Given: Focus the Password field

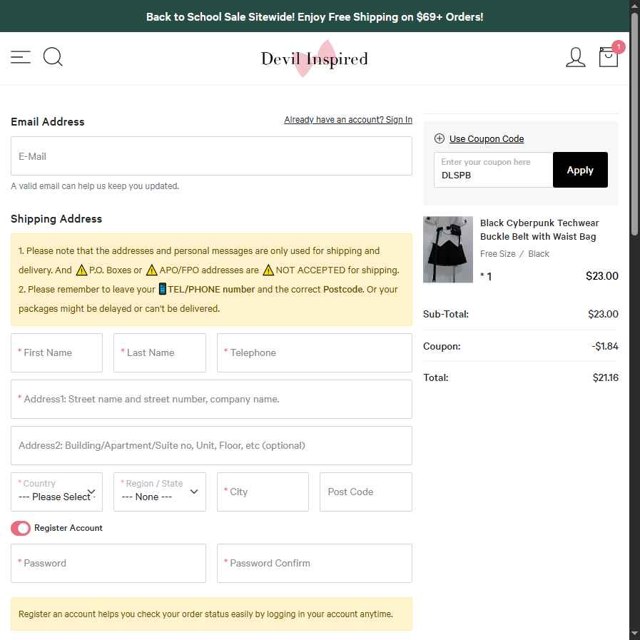Looking at the screenshot, I should 108,563.
